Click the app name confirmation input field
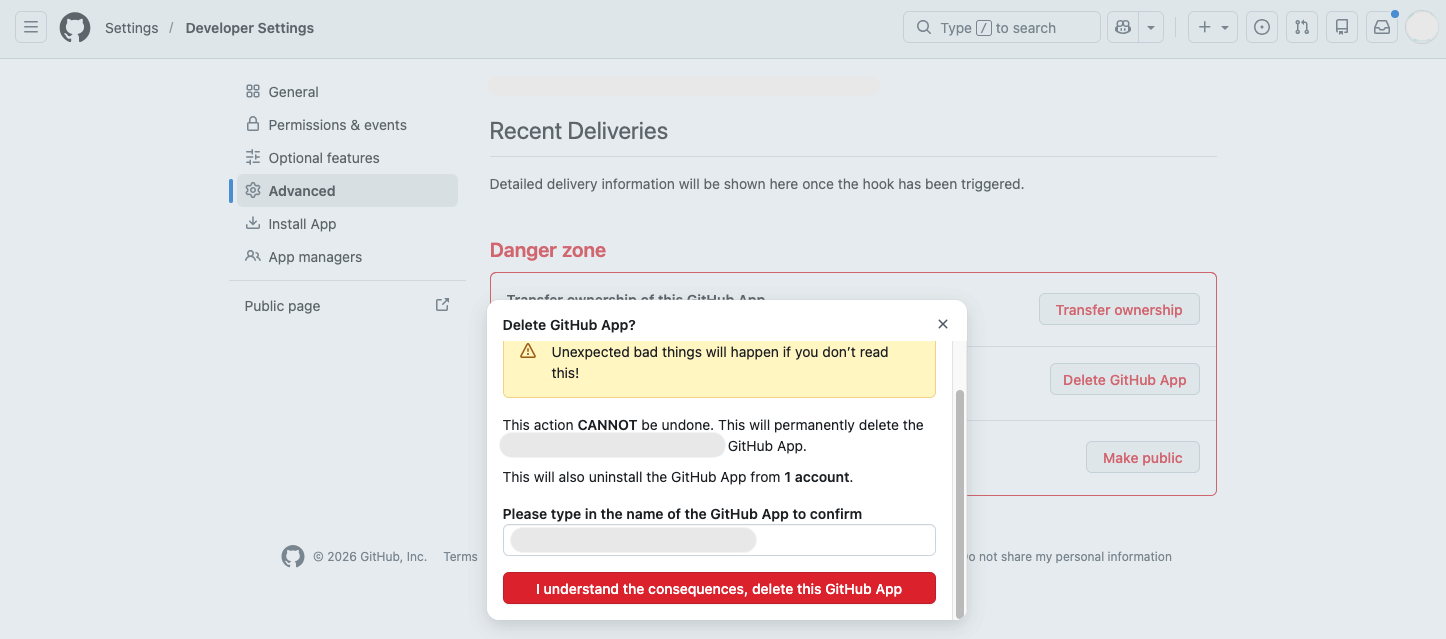The image size is (1446, 639). pos(719,540)
